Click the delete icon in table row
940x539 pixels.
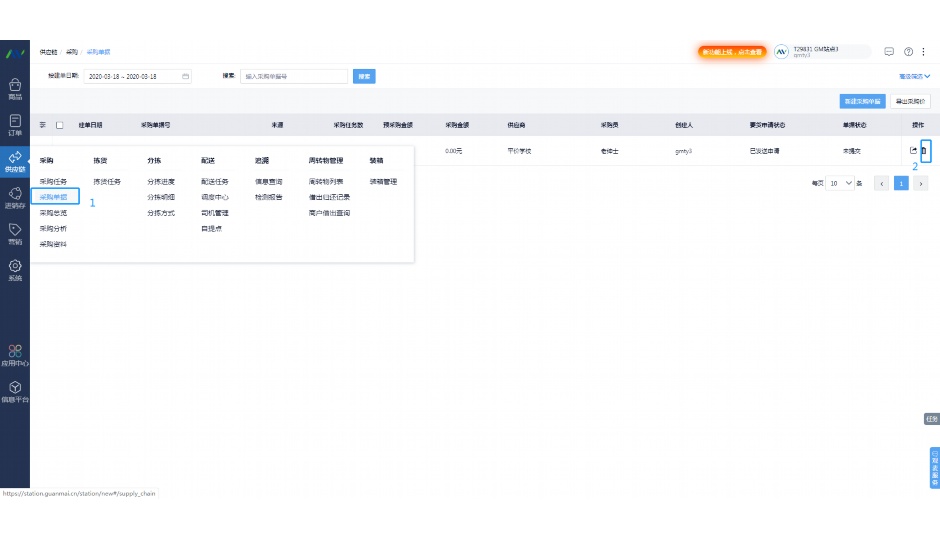924,150
